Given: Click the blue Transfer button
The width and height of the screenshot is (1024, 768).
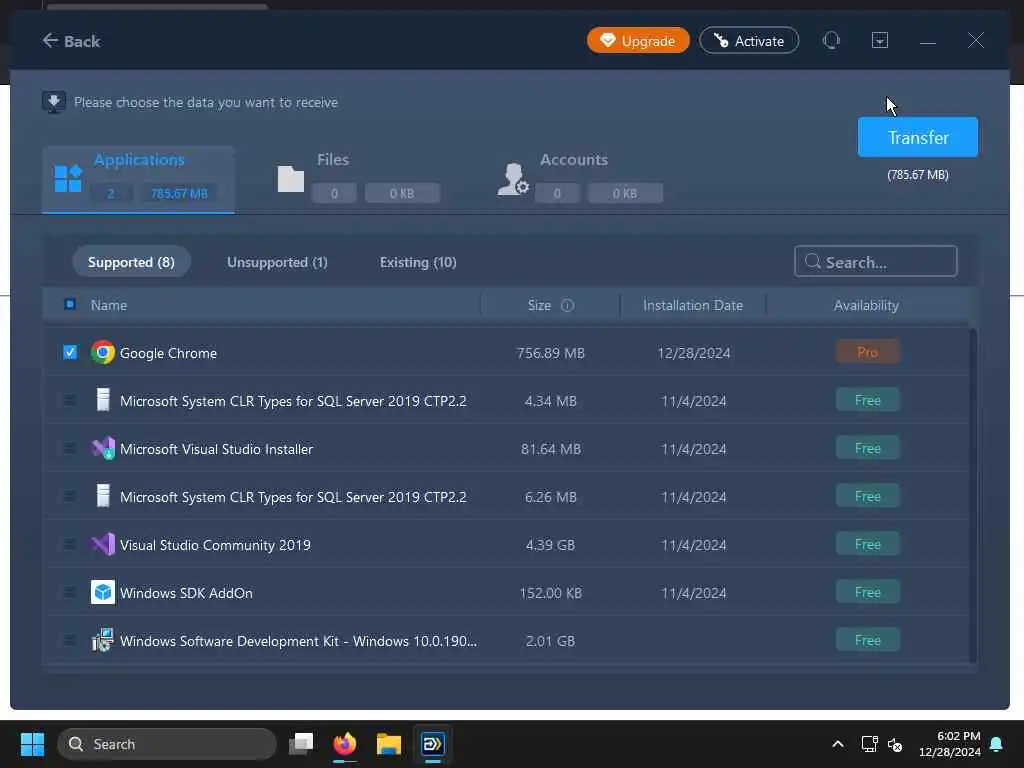Looking at the screenshot, I should click(918, 137).
